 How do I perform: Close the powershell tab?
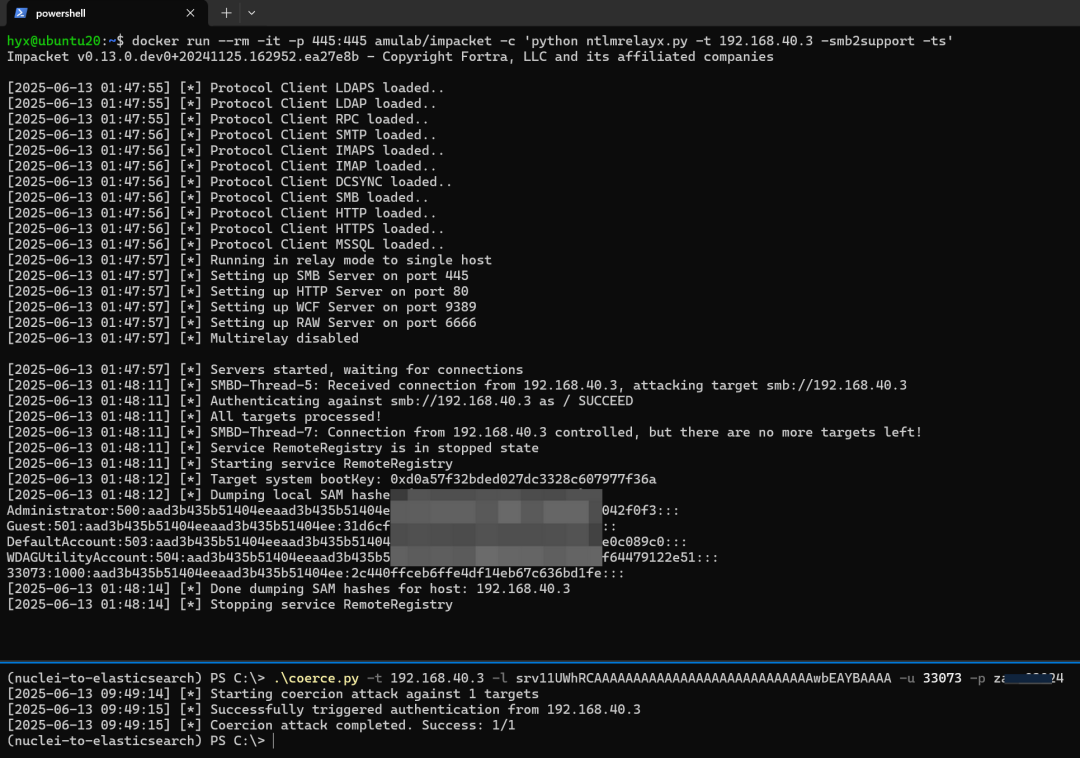tap(190, 13)
